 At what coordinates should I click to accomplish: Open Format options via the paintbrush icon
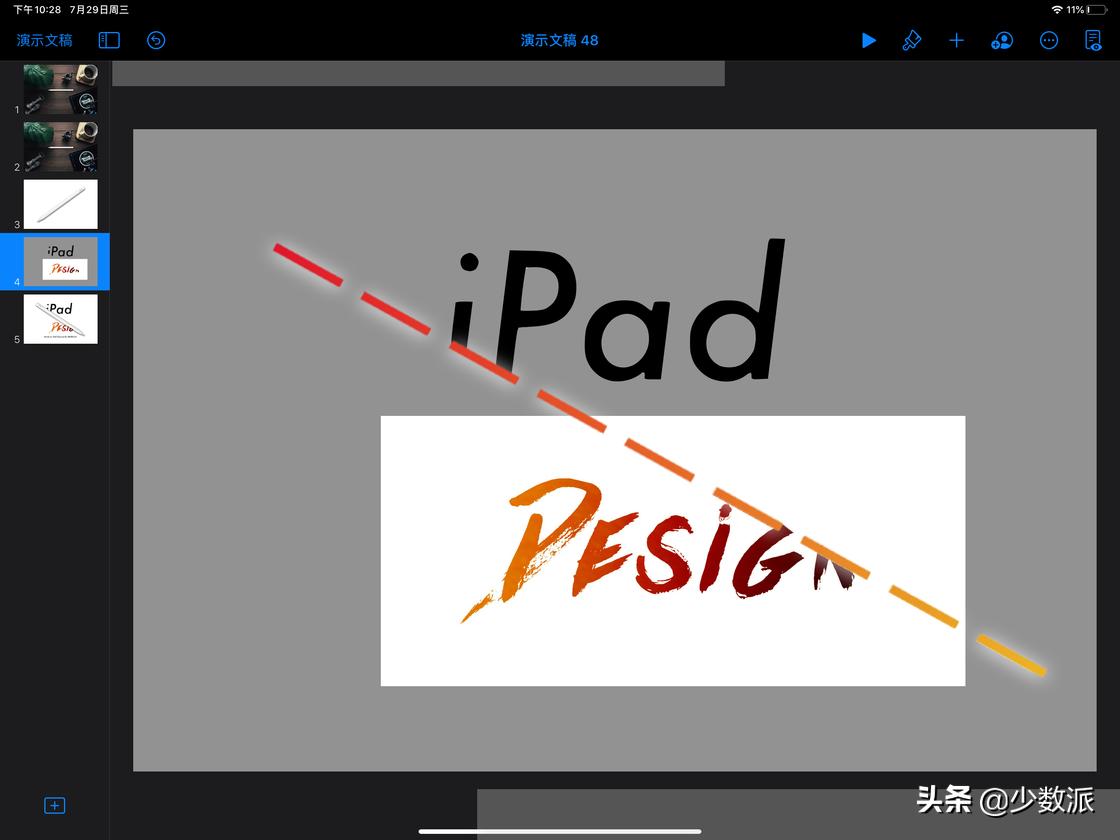[912, 40]
